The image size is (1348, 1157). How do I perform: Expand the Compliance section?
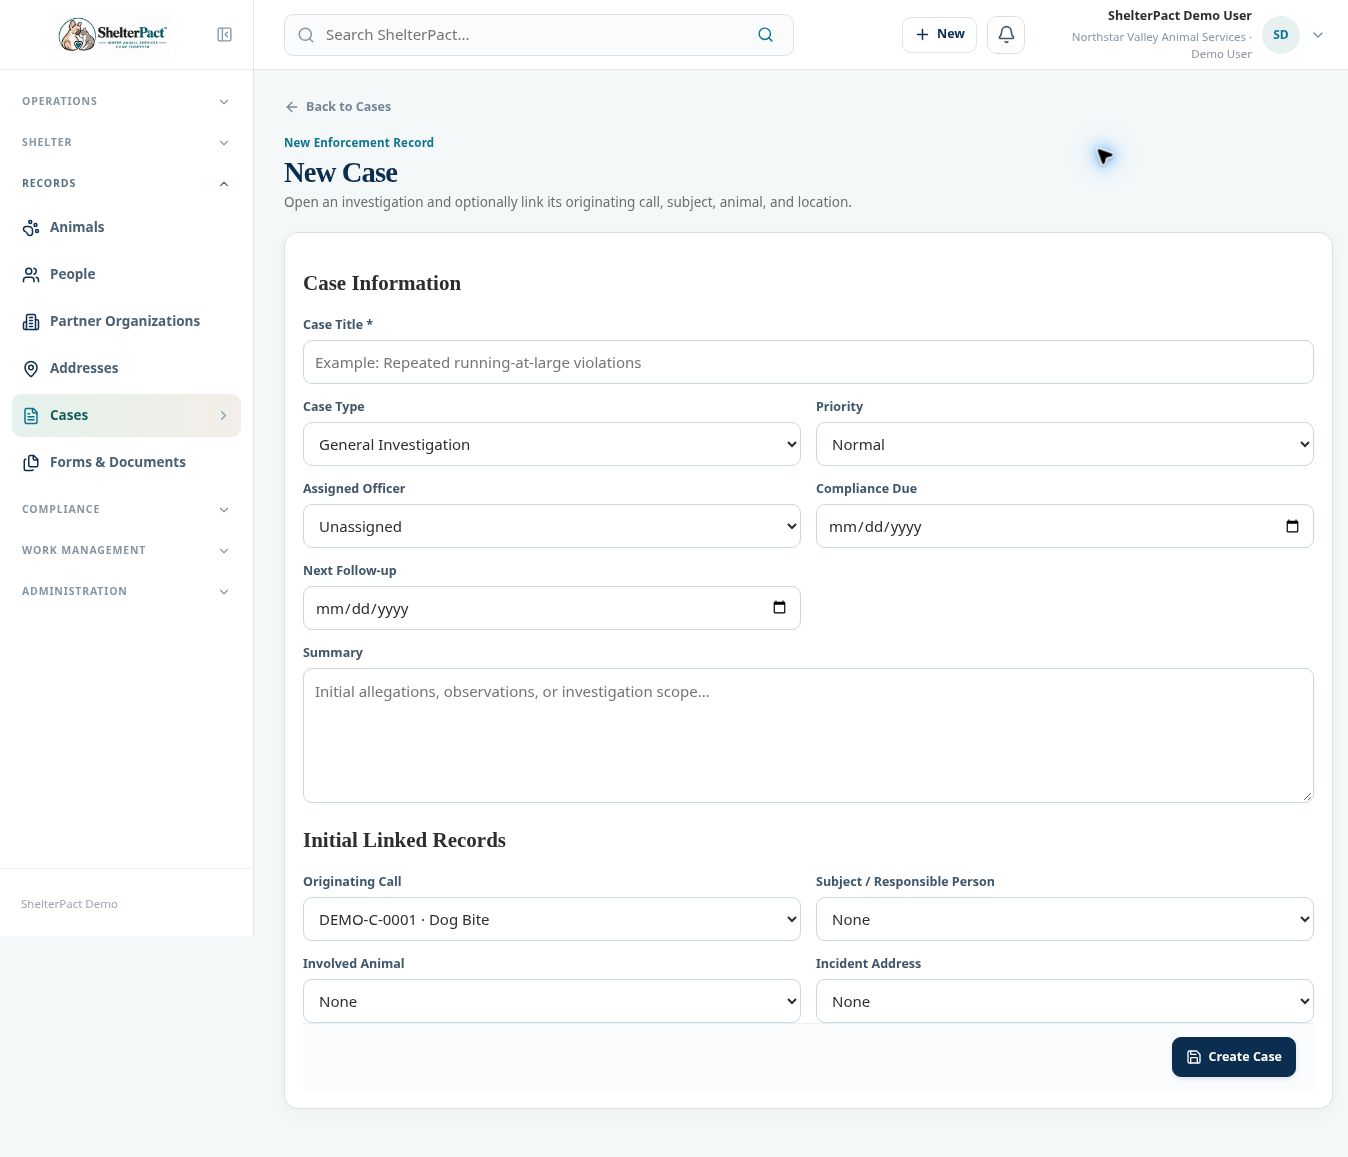[x=126, y=509]
